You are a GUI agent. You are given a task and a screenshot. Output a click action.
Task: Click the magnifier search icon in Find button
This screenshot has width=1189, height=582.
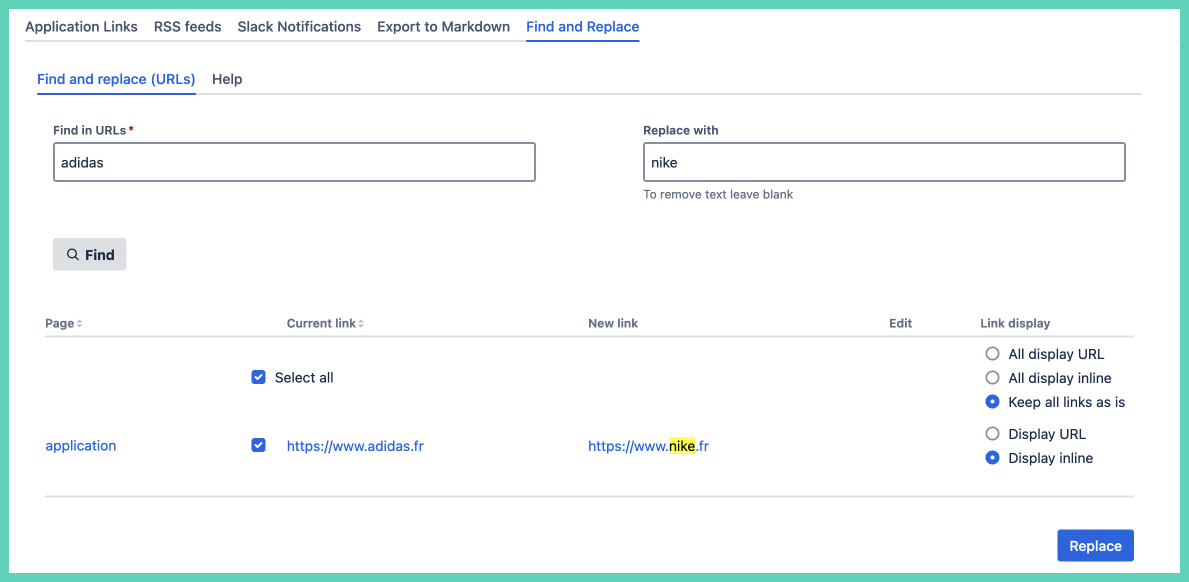[x=71, y=254]
